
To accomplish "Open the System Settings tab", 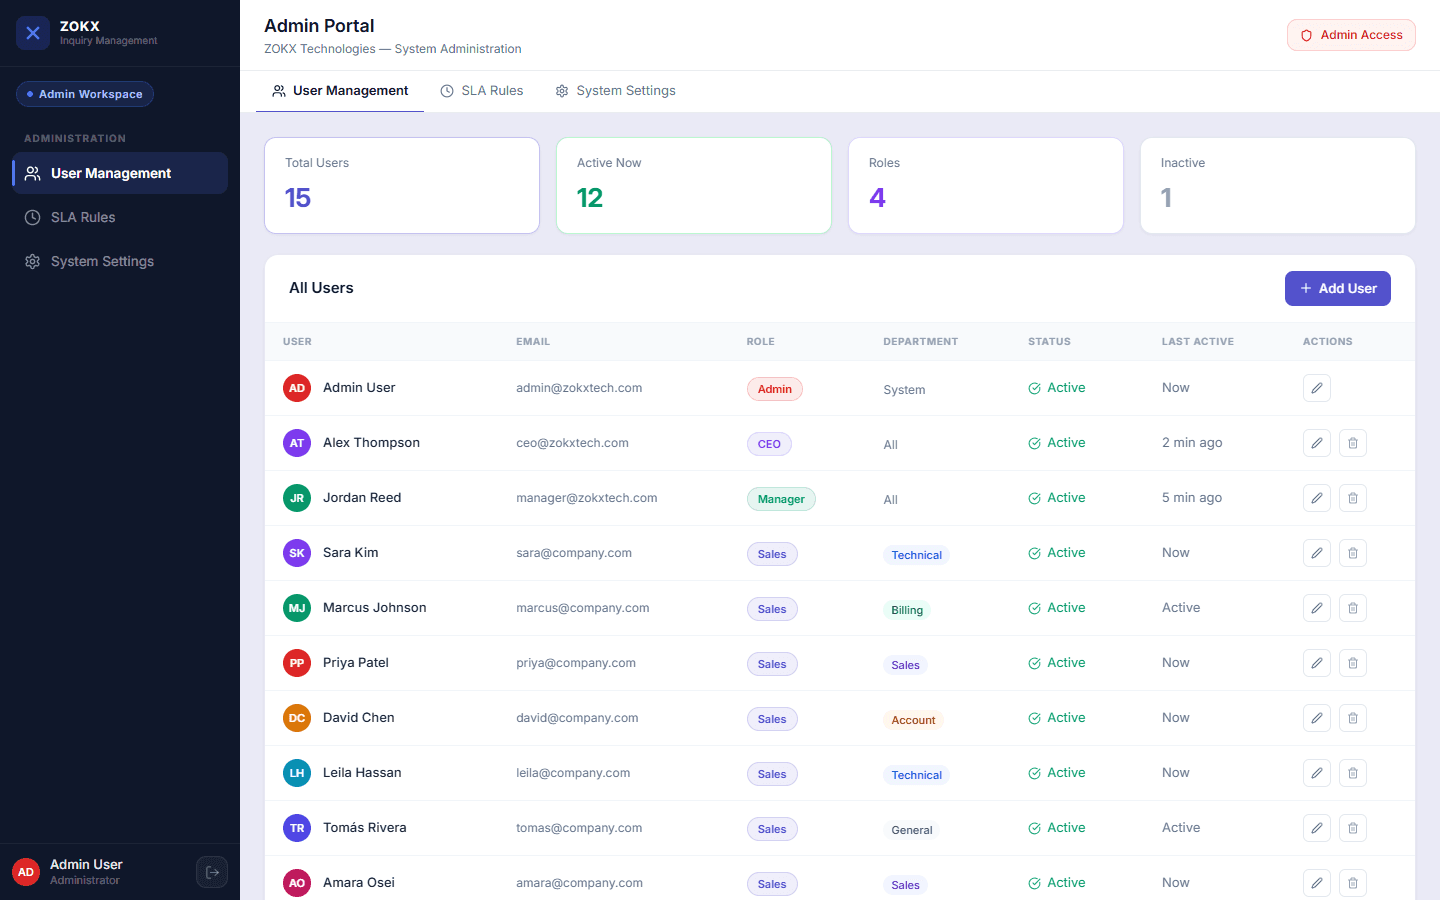I will click(x=616, y=91).
